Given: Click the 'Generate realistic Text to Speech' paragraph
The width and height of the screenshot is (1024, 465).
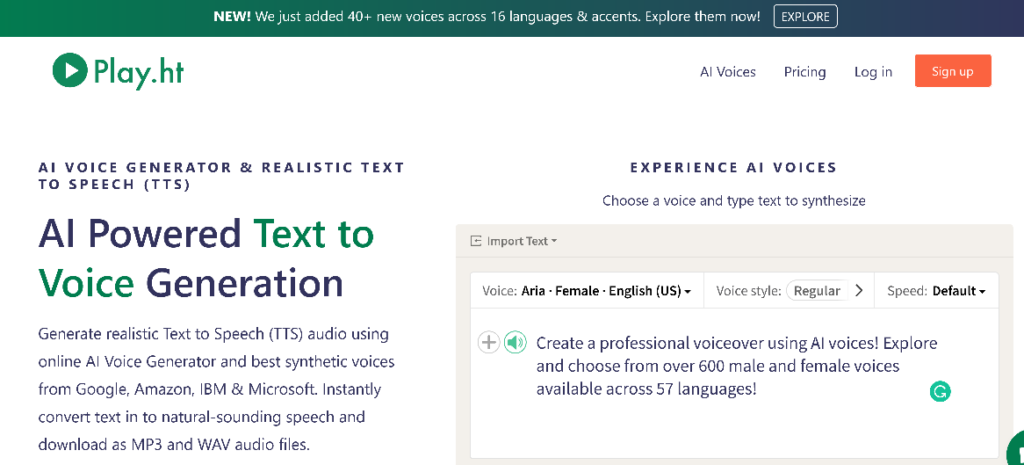Looking at the screenshot, I should tap(216, 390).
